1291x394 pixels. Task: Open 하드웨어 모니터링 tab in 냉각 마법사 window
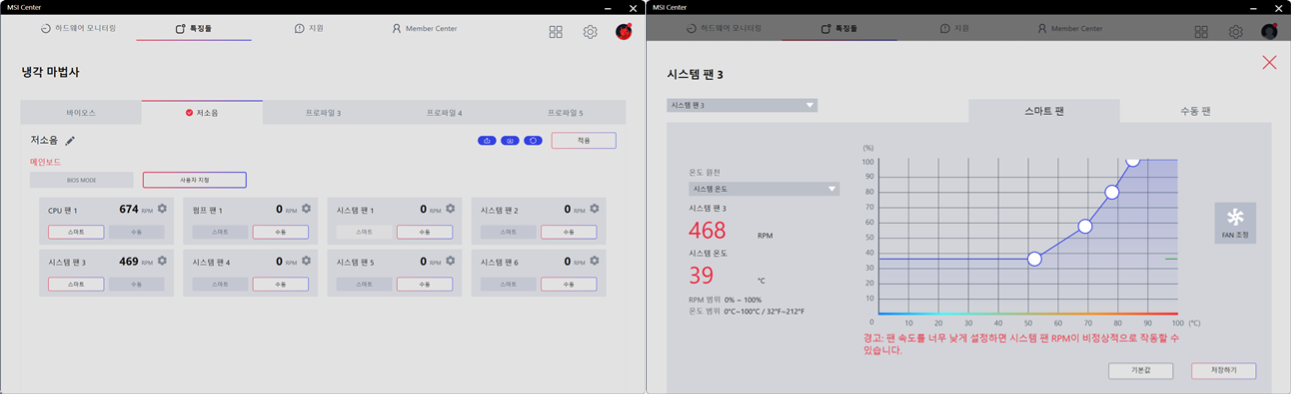(x=79, y=28)
